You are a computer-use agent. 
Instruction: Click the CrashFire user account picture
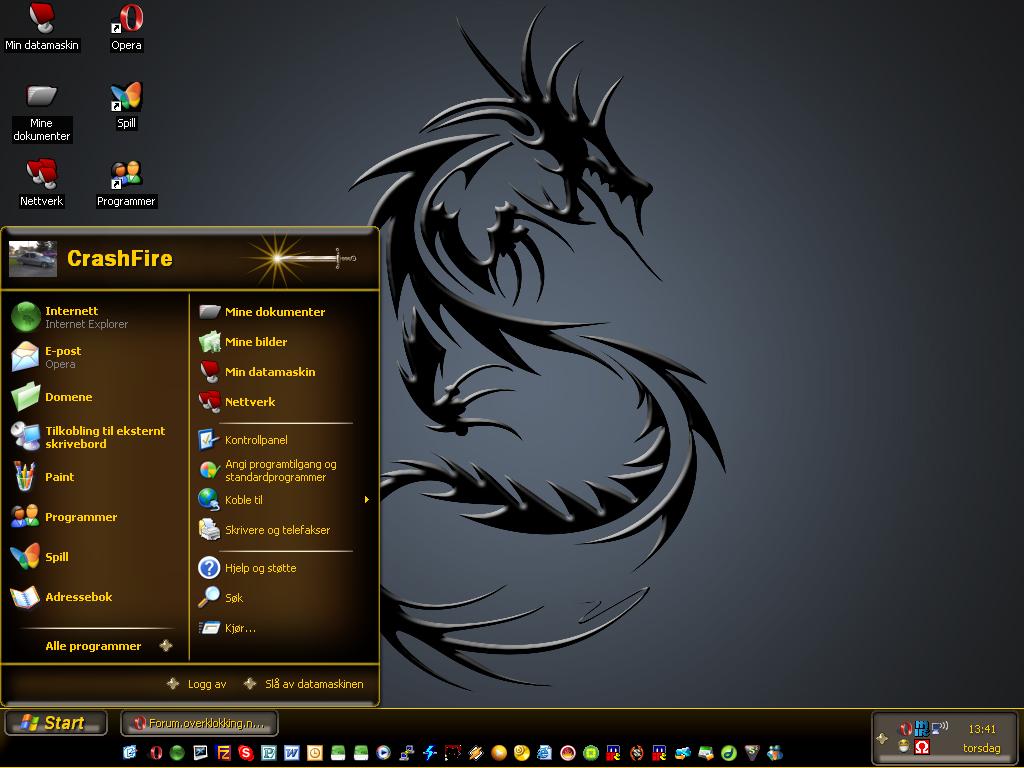(x=33, y=259)
